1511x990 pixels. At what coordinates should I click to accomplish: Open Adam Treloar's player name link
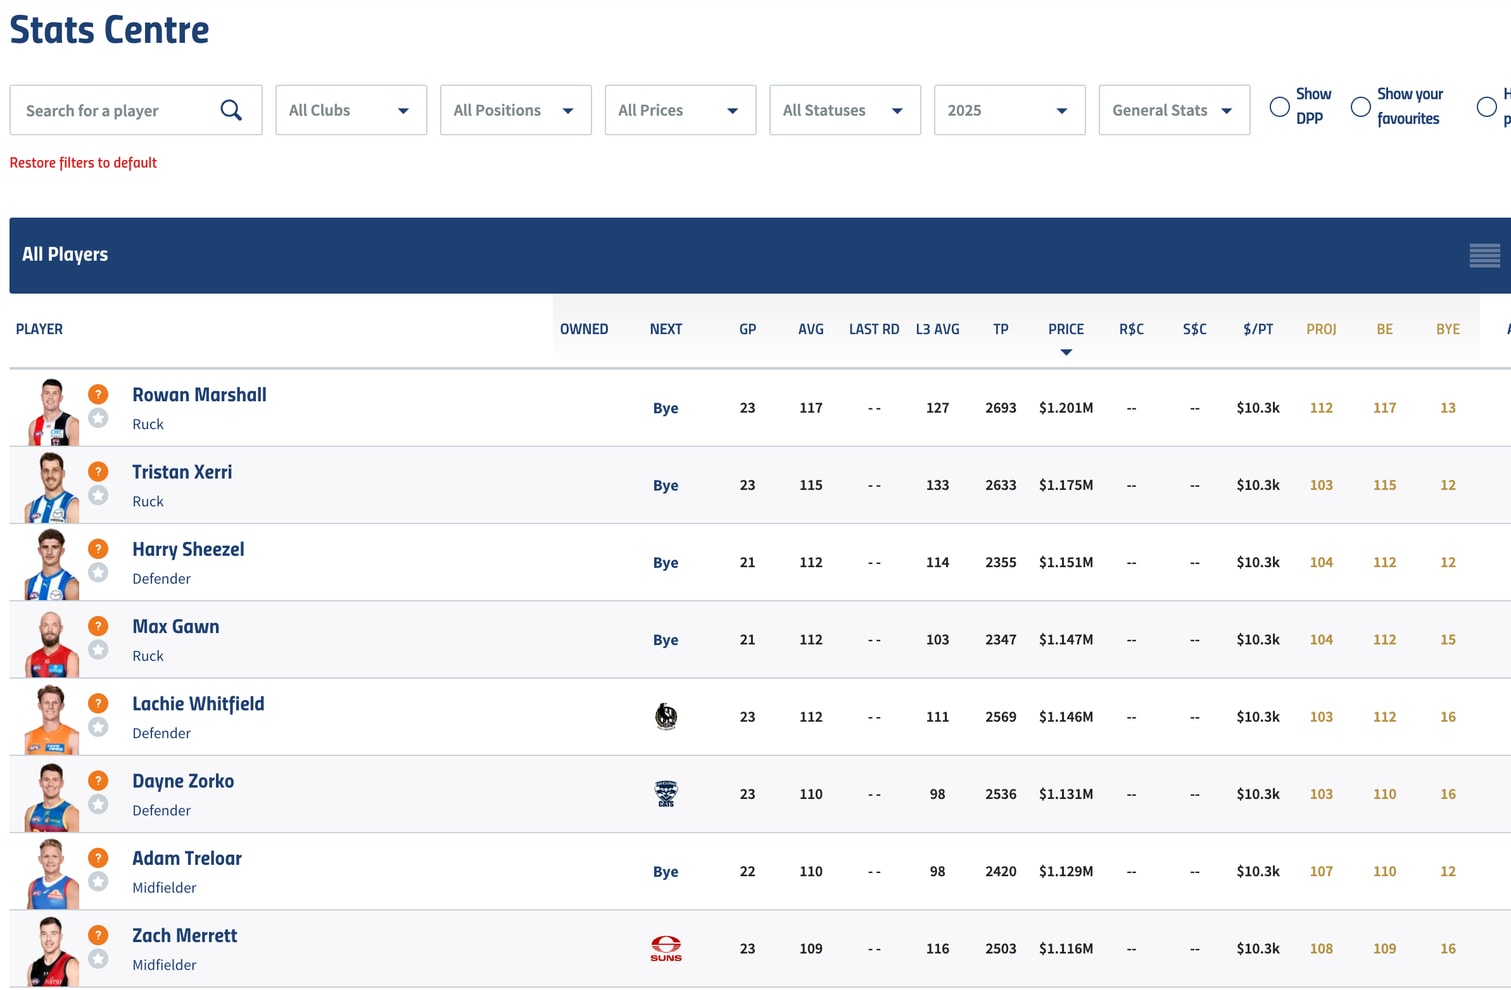coord(187,858)
